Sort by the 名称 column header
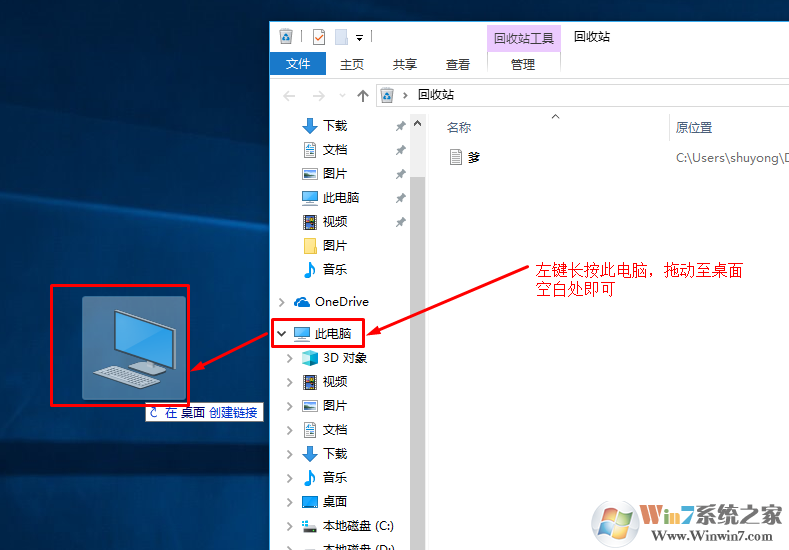 coord(459,128)
